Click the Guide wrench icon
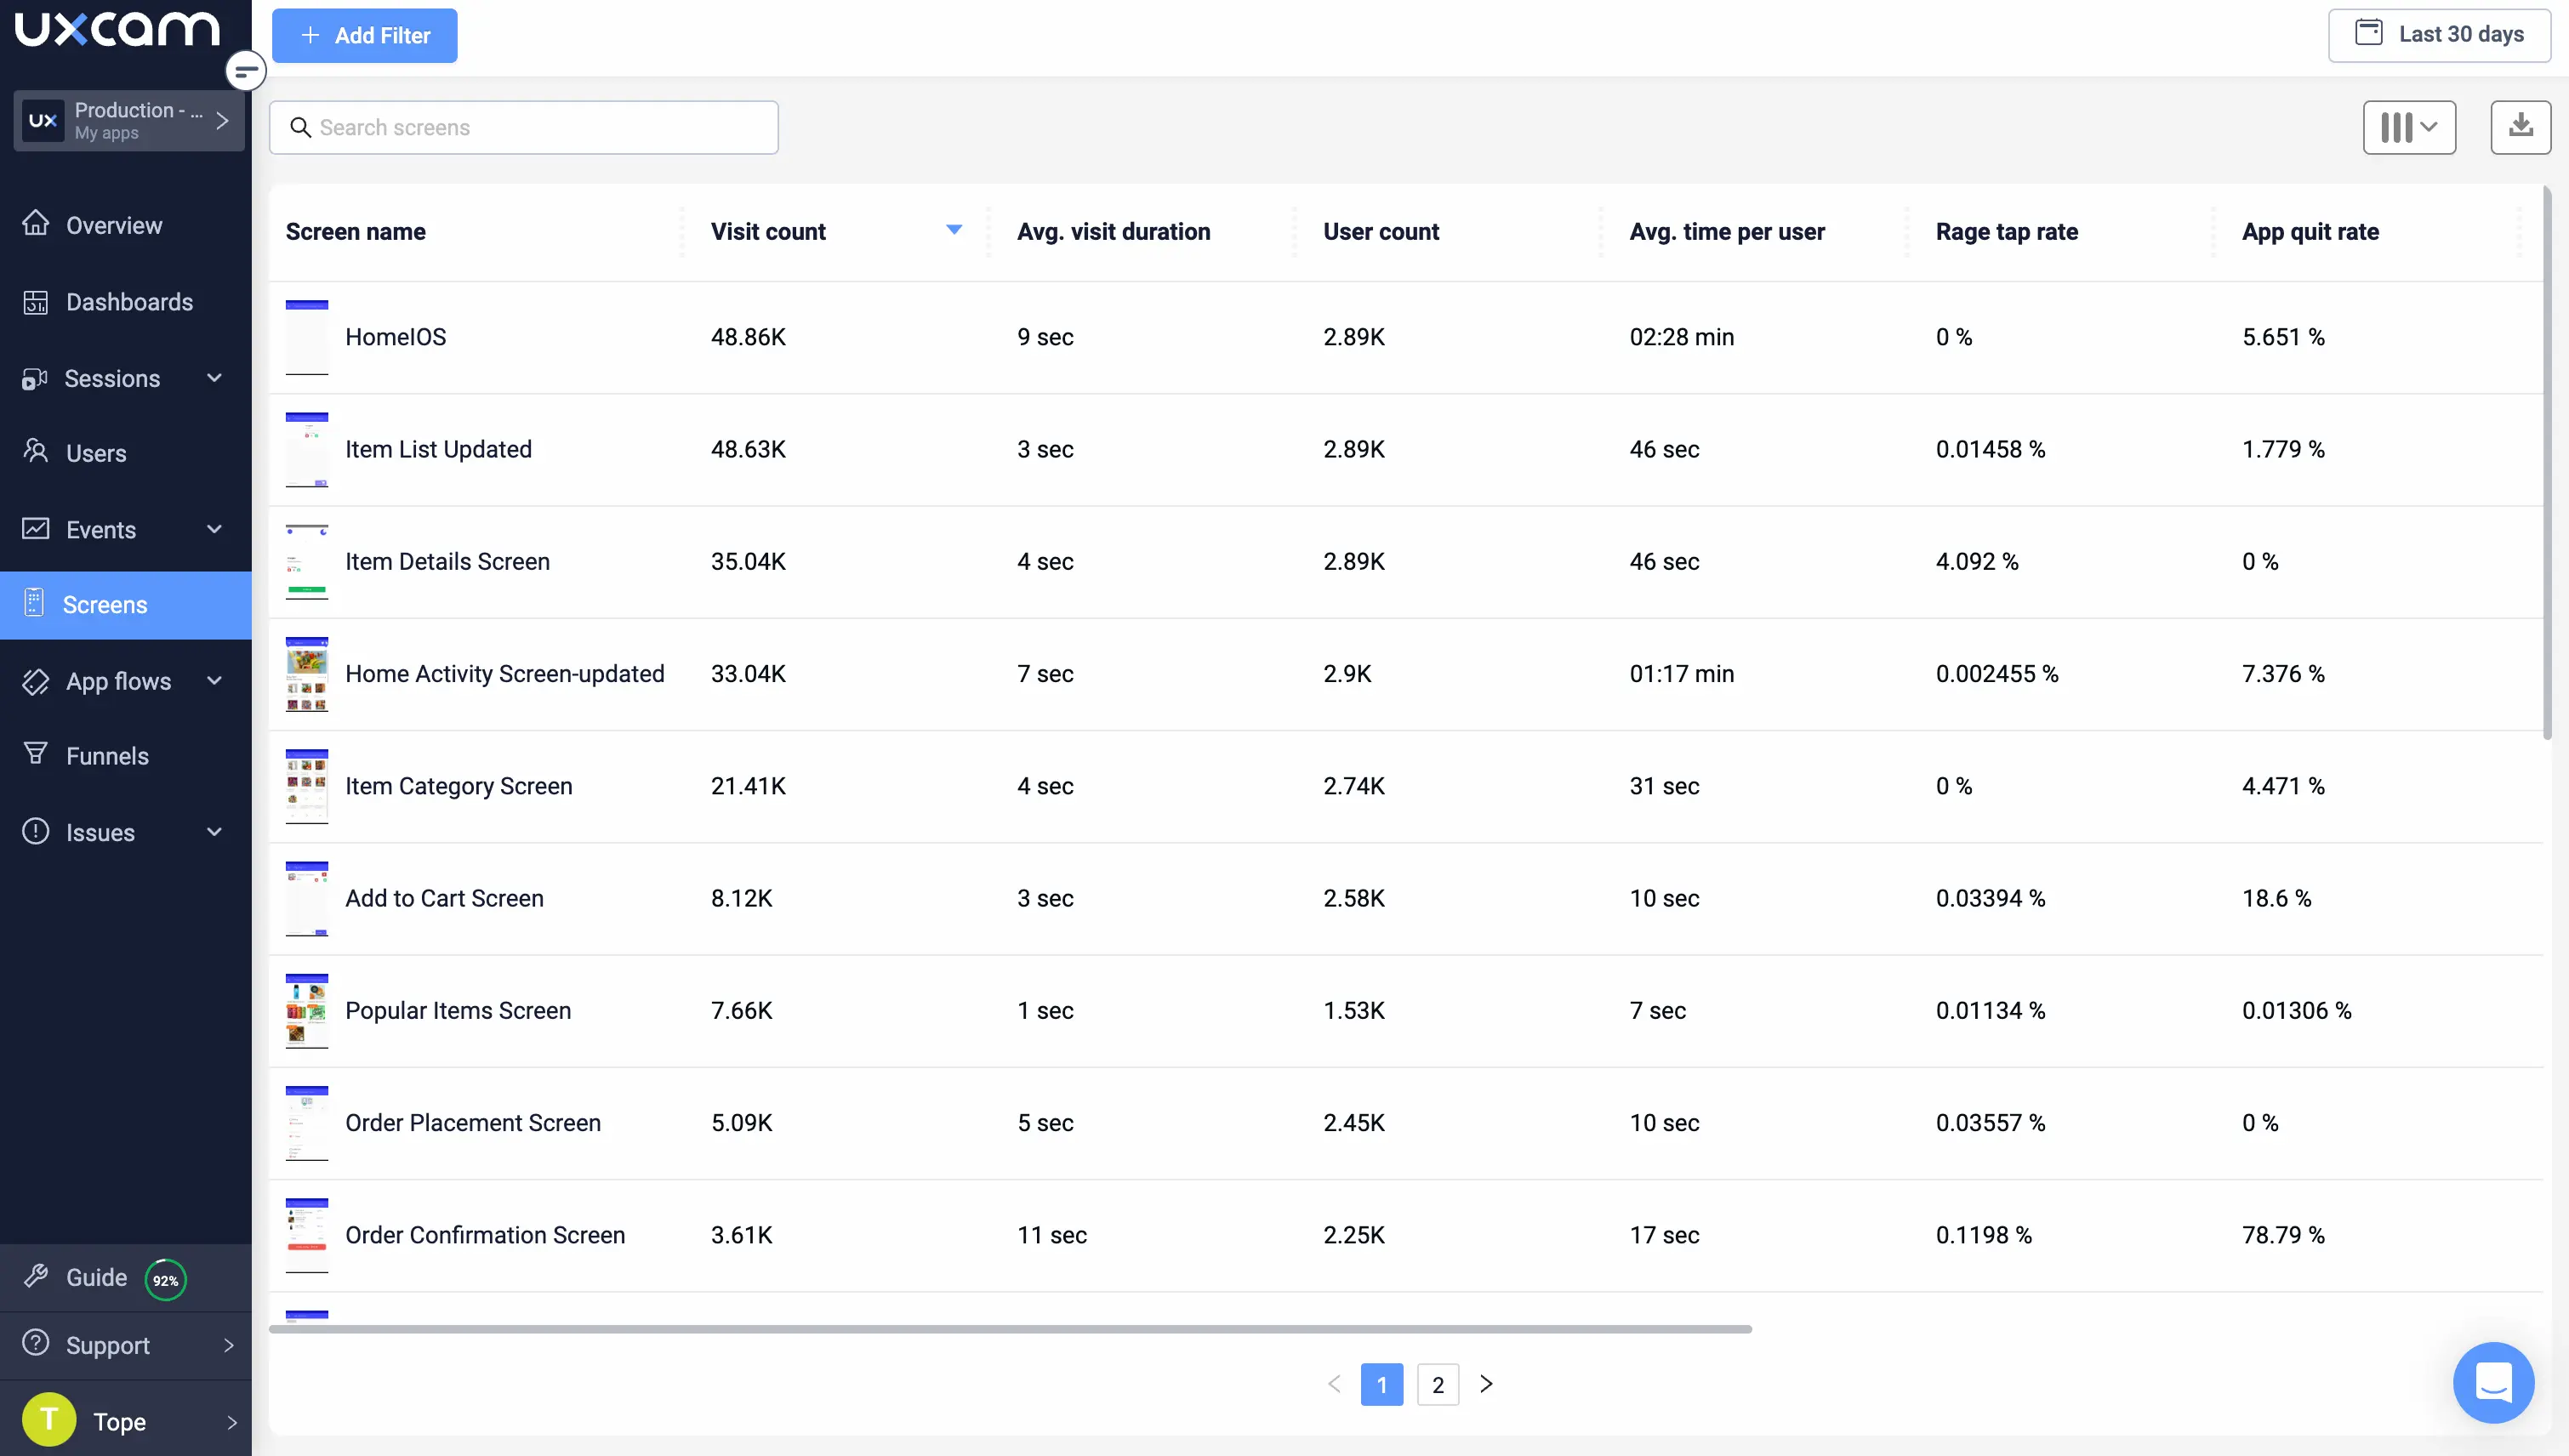Screen dimensions: 2569x1456 tap(36, 1276)
